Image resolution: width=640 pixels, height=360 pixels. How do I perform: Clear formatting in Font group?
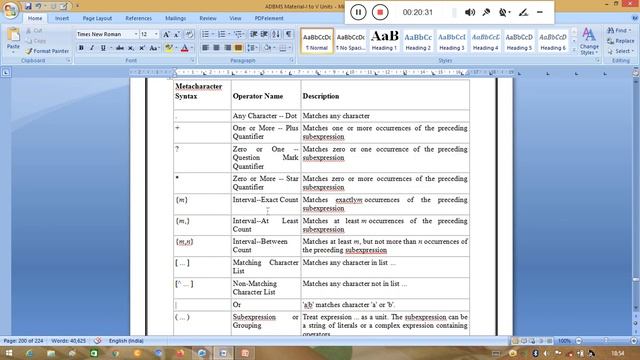pyautogui.click(x=189, y=34)
